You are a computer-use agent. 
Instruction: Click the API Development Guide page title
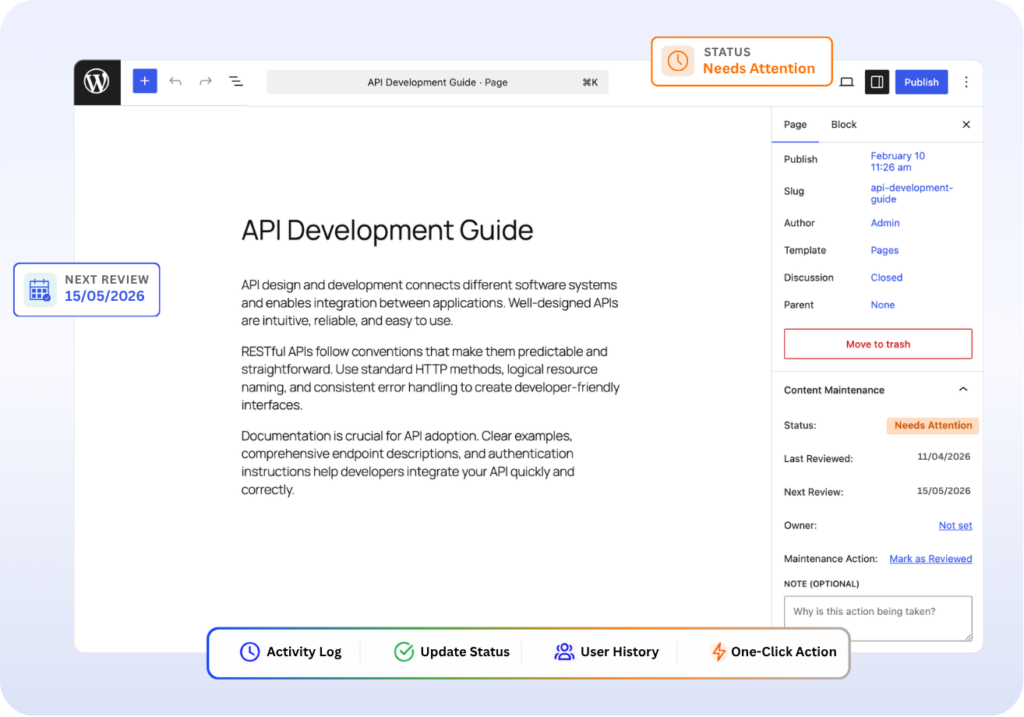[x=387, y=231]
